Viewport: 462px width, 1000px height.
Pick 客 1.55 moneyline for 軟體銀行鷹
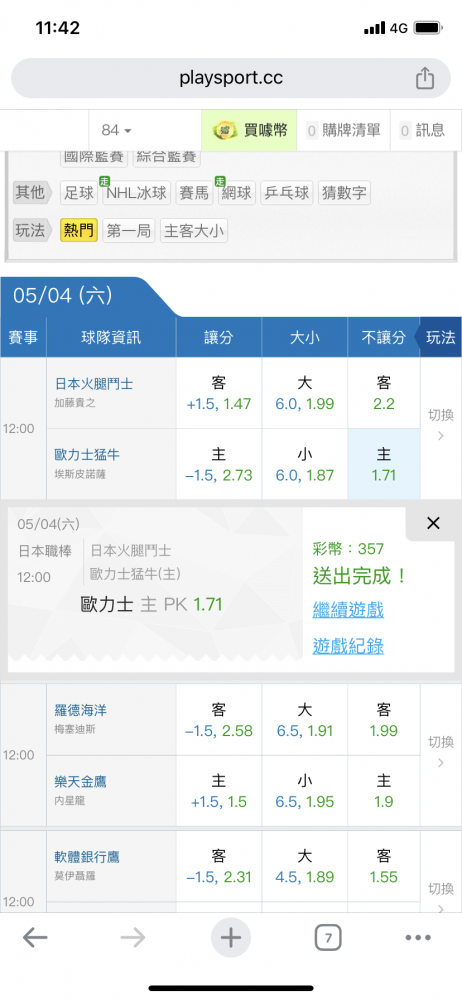click(384, 866)
